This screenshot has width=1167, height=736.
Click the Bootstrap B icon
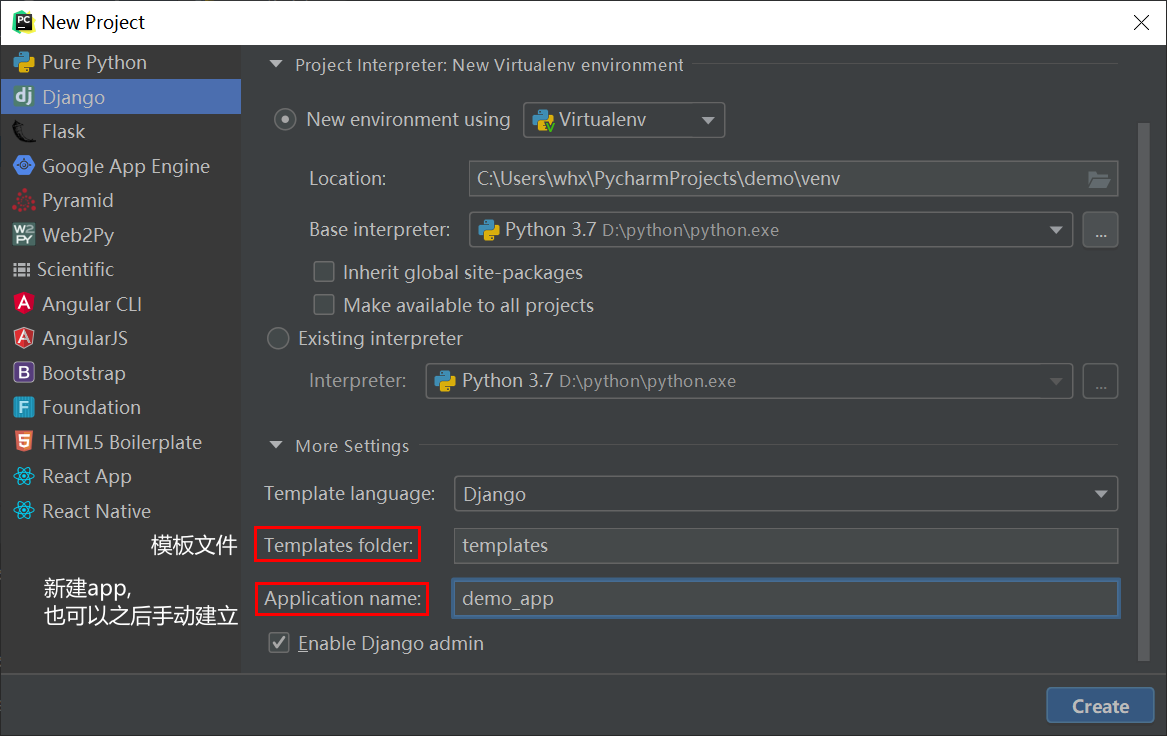click(24, 373)
